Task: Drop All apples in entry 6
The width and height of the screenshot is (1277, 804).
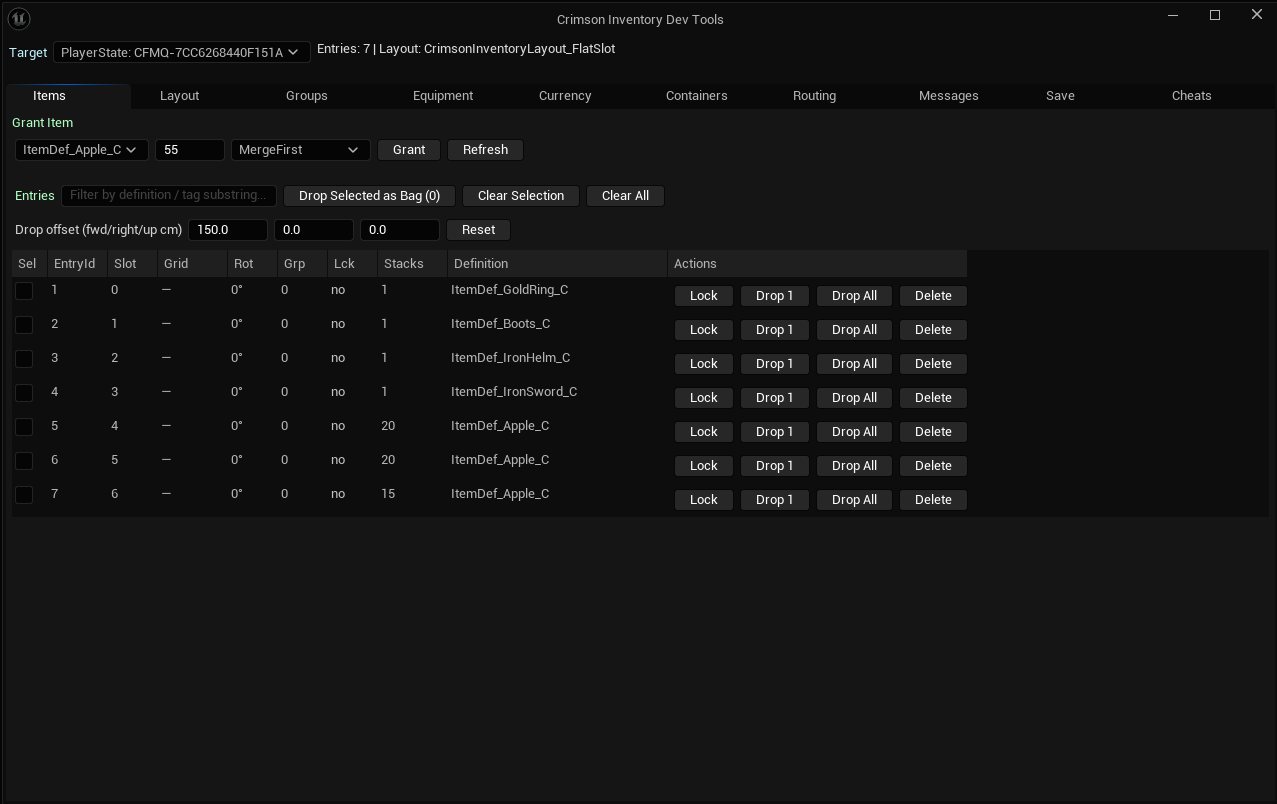Action: (x=854, y=466)
